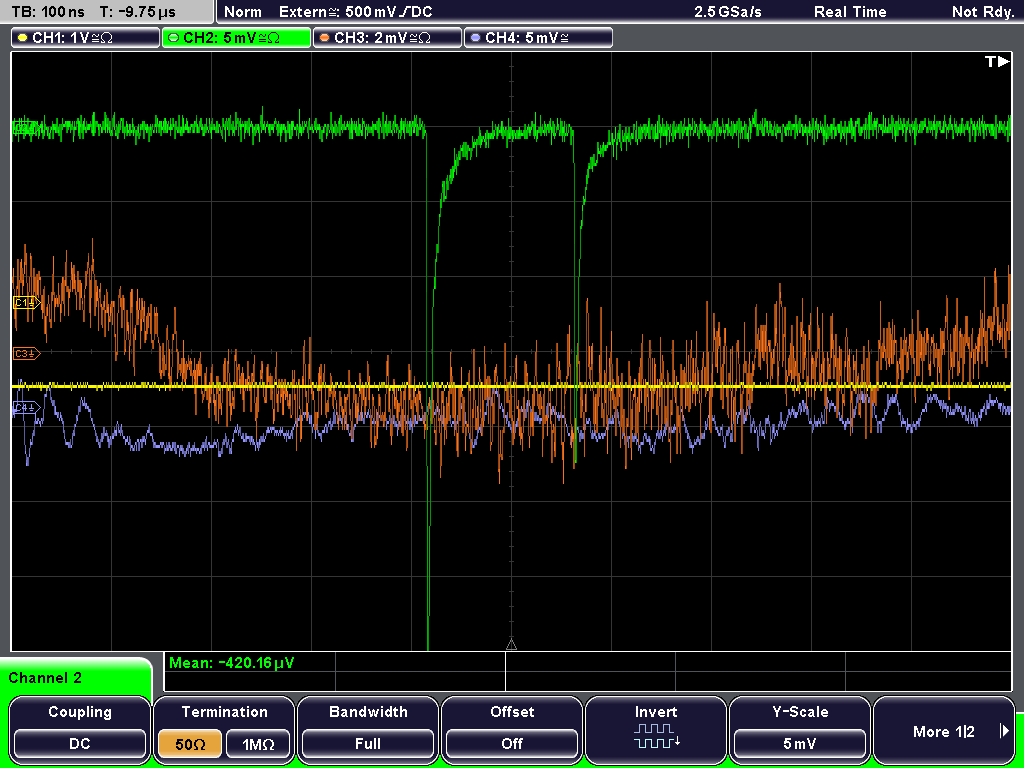Select the CH3: 2mV channel tab
Screen dimensions: 1024x768
pyautogui.click(x=387, y=38)
